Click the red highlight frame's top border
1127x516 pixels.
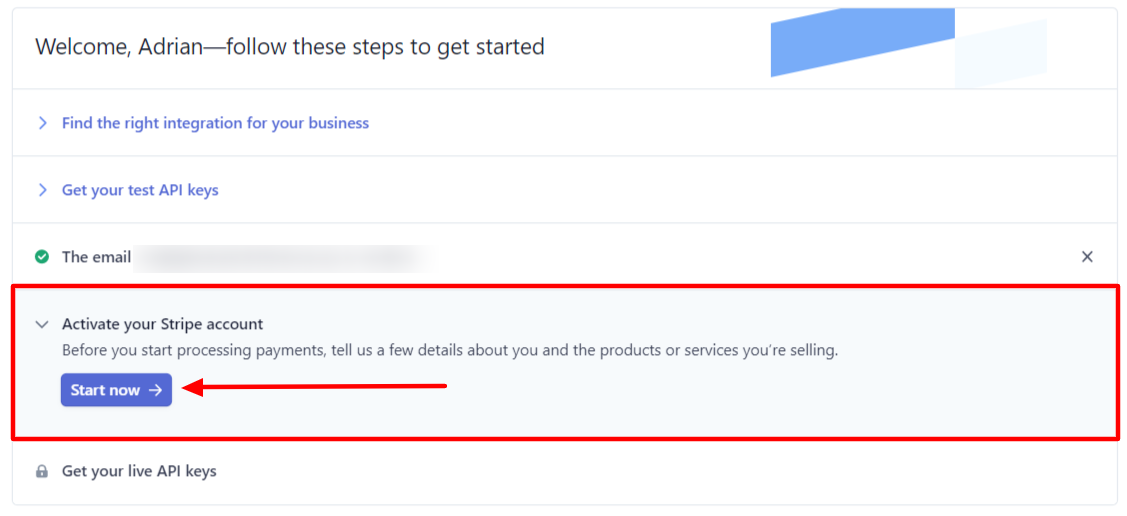[x=565, y=287]
